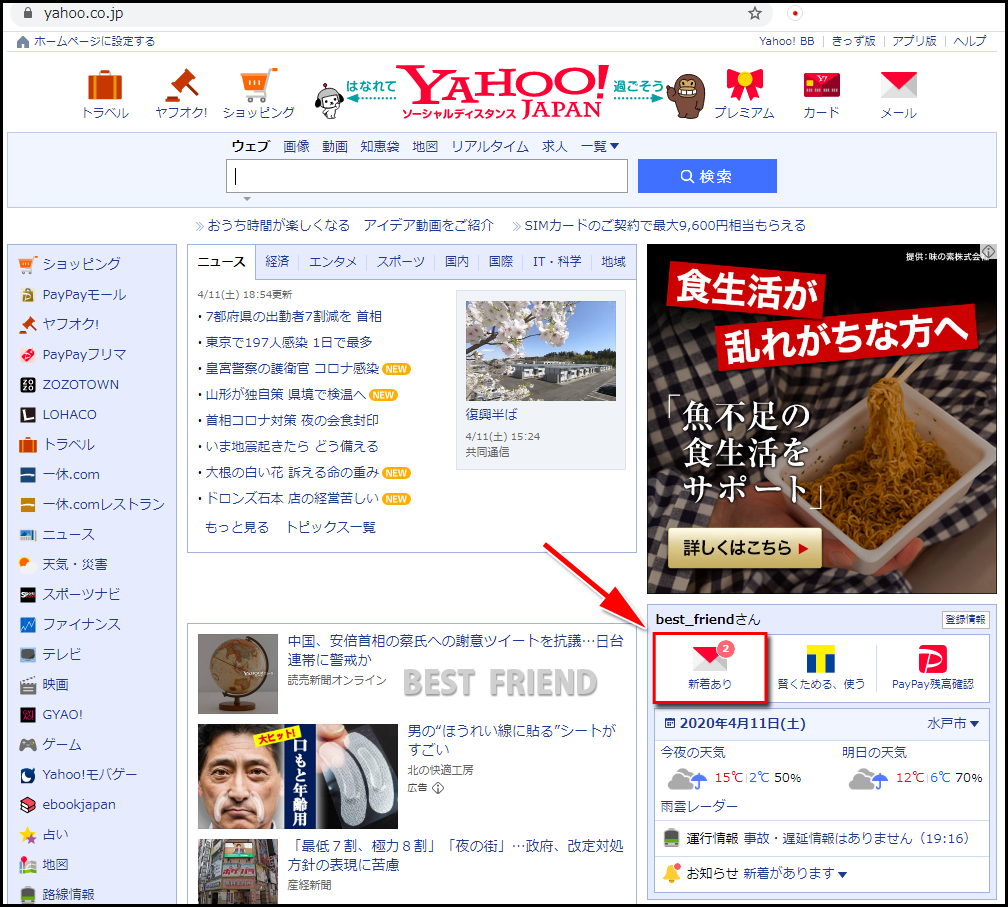Open 天気・災害 in the sidebar
Image resolution: width=1008 pixels, height=907 pixels.
(75, 564)
